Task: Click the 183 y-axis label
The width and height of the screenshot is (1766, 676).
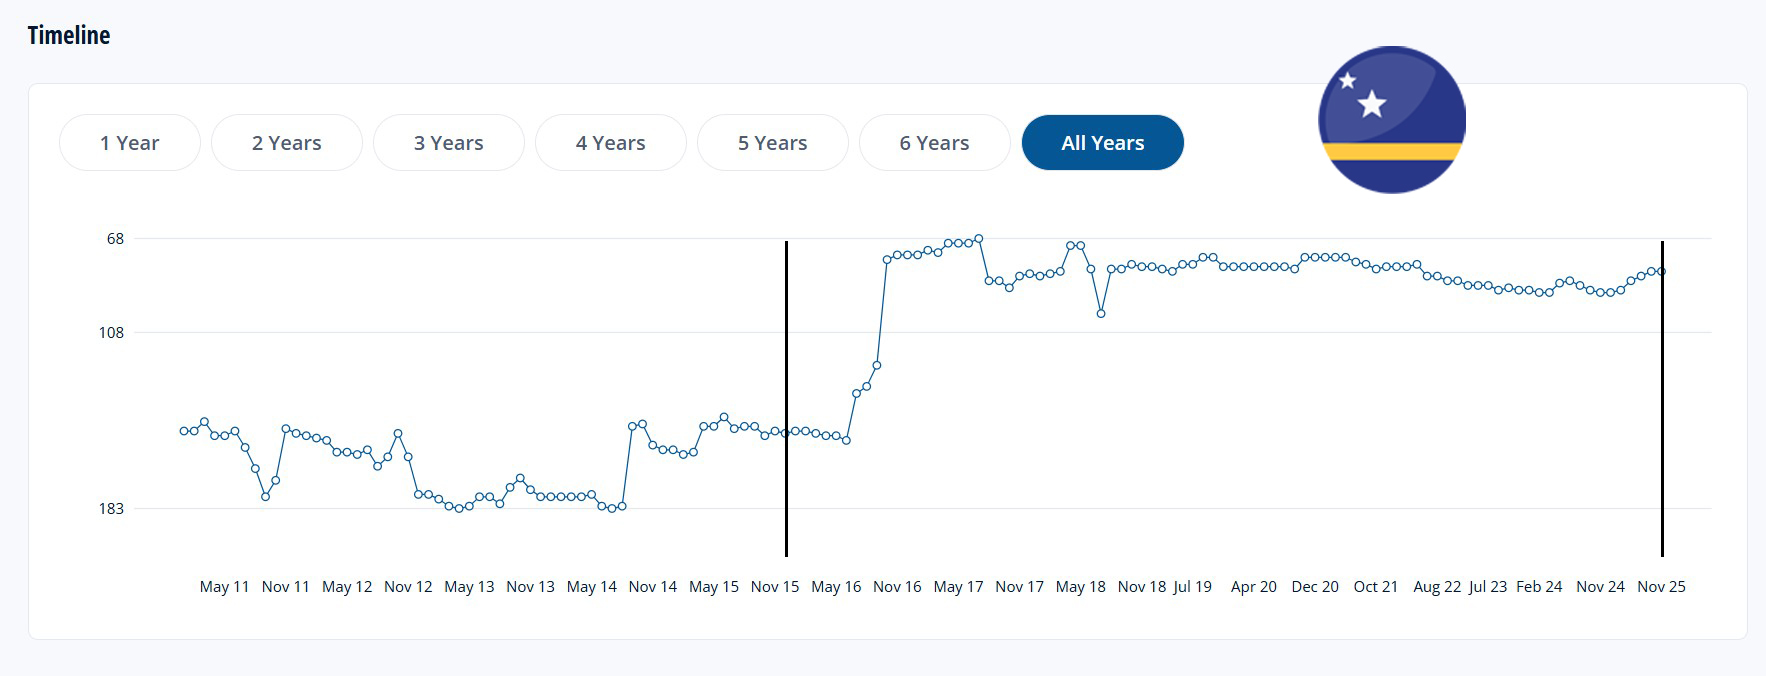Action: point(112,509)
